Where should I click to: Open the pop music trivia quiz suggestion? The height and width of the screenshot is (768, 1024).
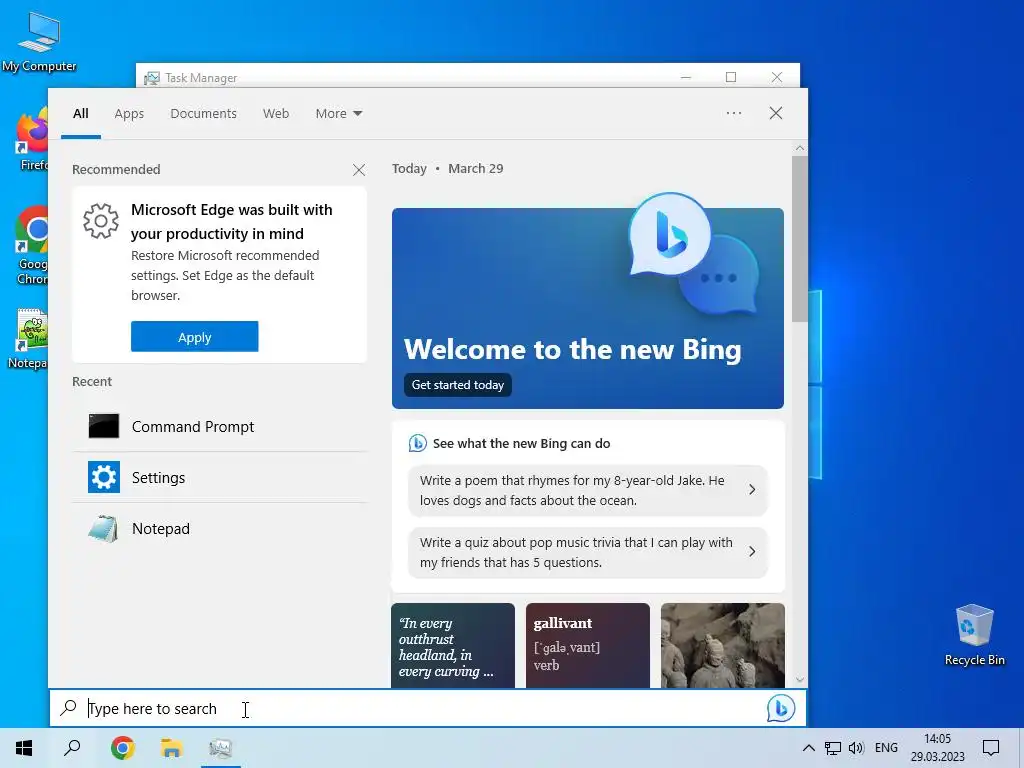[x=588, y=552]
